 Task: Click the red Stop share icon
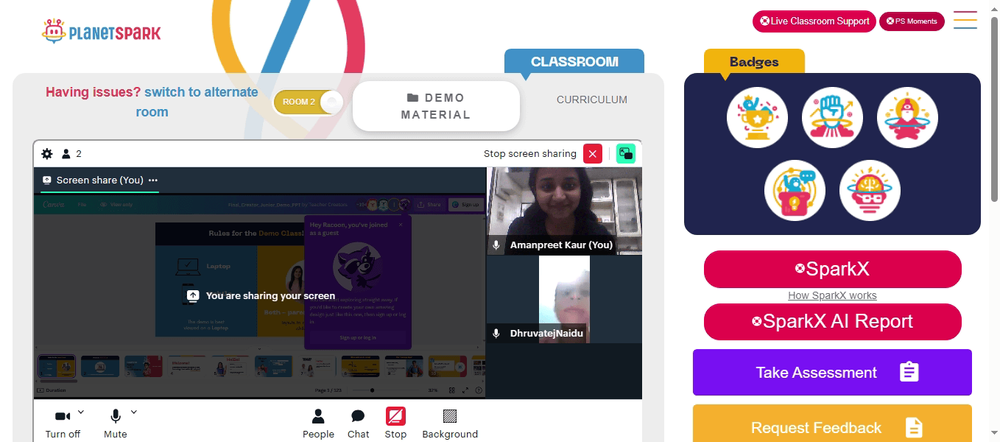[x=395, y=416]
